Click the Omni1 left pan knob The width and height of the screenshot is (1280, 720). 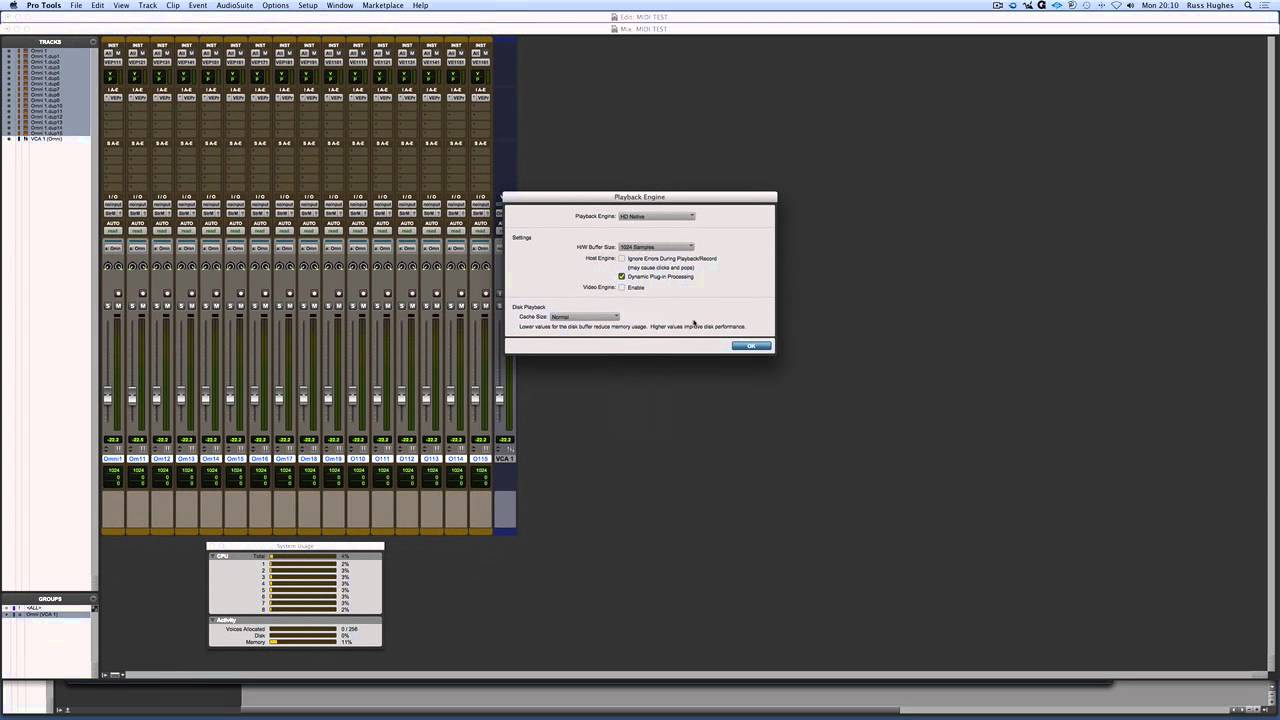pyautogui.click(x=108, y=266)
